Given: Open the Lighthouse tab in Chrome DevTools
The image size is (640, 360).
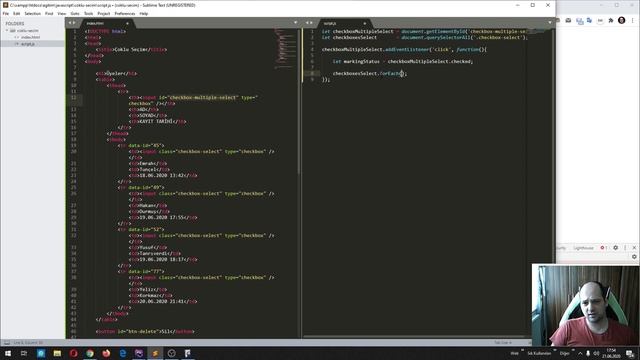Looking at the screenshot, I should (x=583, y=248).
